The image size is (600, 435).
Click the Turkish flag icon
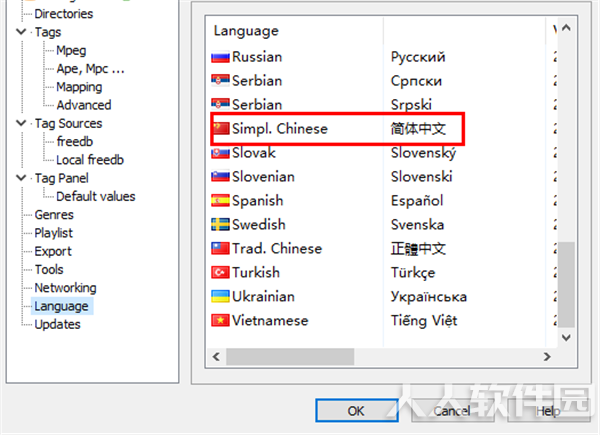point(220,272)
